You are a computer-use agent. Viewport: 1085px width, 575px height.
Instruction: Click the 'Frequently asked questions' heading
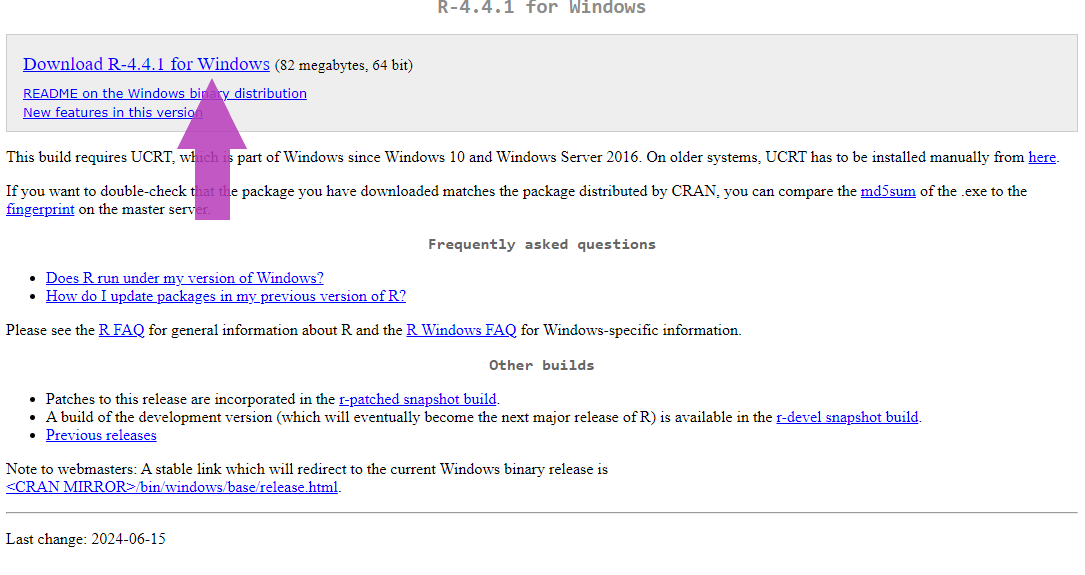click(x=542, y=244)
